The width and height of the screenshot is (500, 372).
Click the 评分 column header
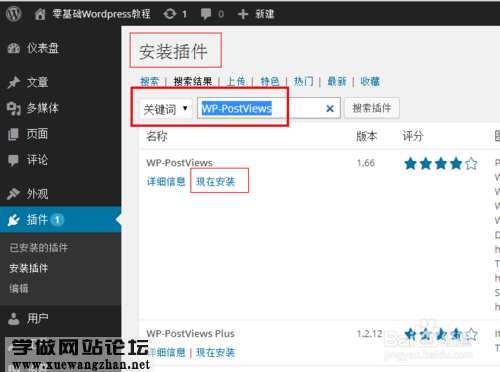click(x=413, y=136)
